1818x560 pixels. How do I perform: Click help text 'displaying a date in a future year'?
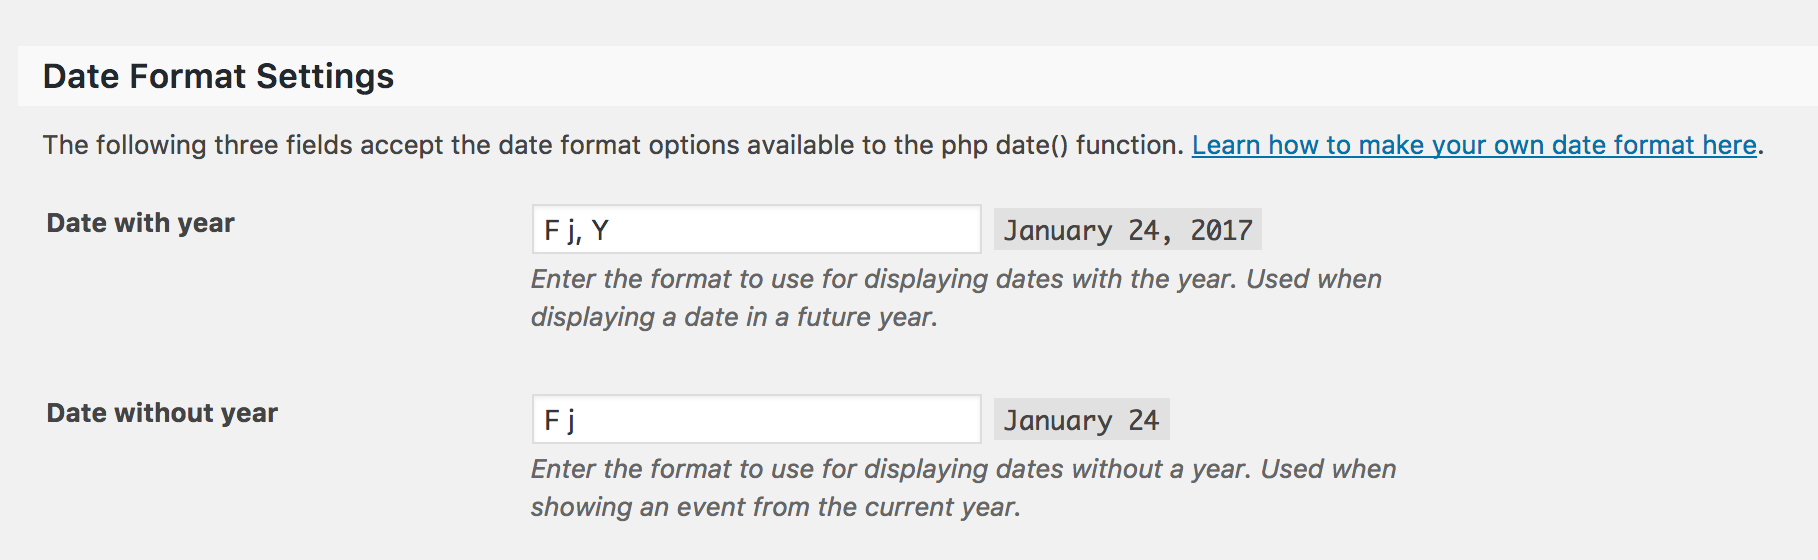pos(733,317)
